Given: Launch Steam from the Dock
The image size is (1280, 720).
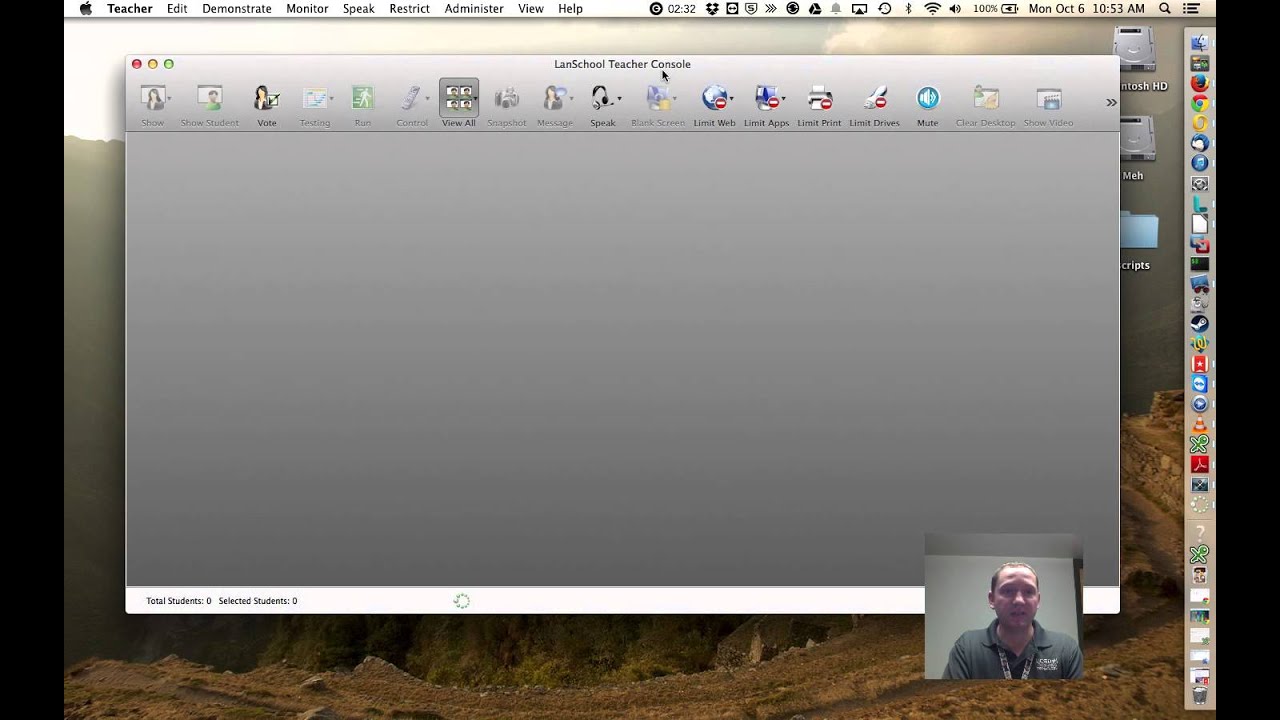Looking at the screenshot, I should click(x=1199, y=324).
